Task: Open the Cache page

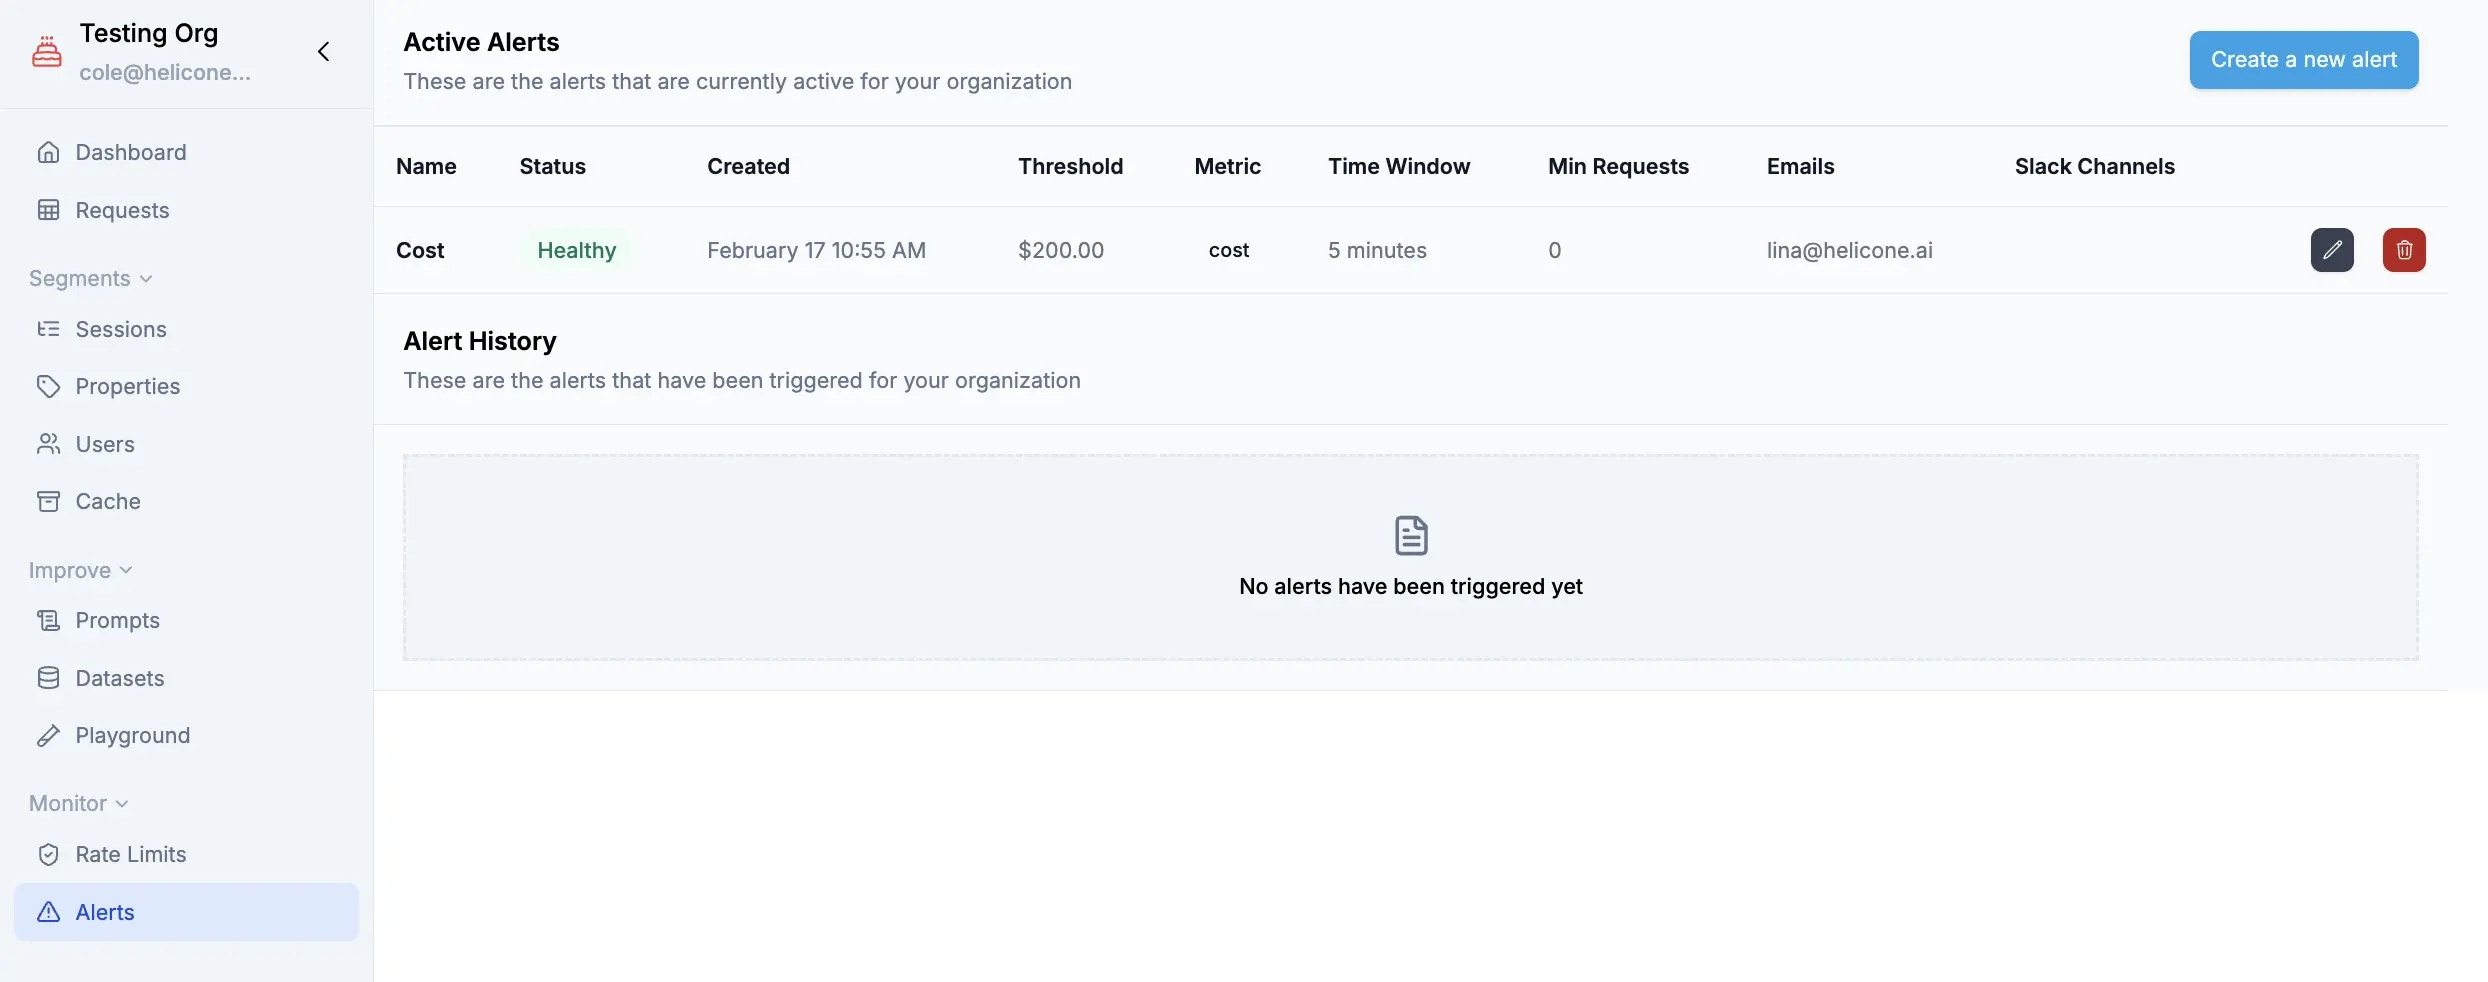Action: (x=186, y=501)
